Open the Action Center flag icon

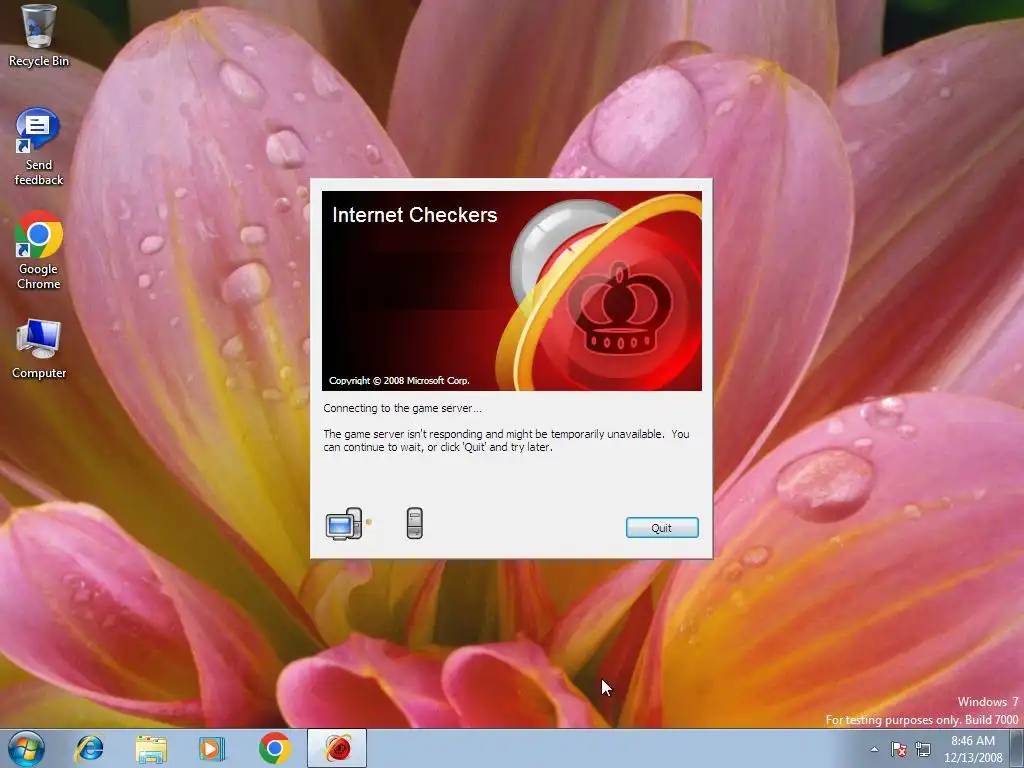click(899, 749)
